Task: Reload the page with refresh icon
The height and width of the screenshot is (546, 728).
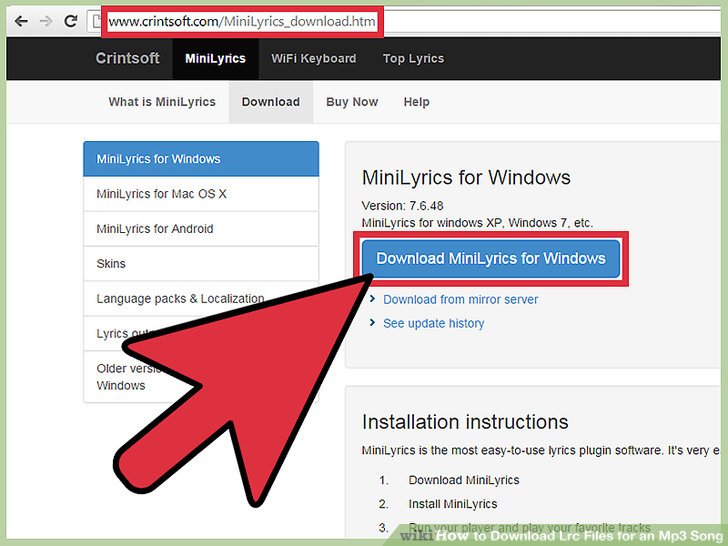Action: 71,21
